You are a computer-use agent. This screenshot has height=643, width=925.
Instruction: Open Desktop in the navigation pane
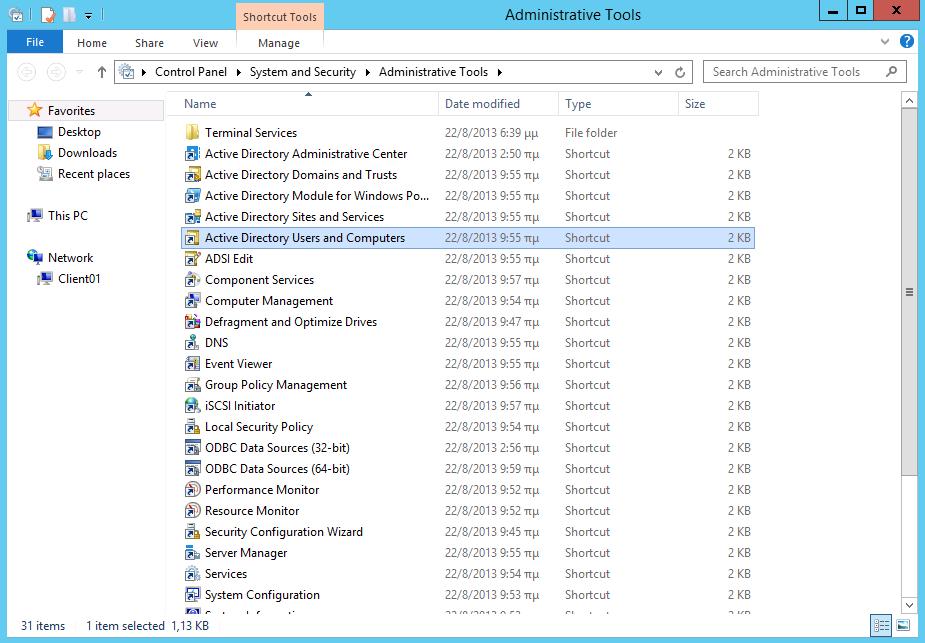tap(79, 132)
